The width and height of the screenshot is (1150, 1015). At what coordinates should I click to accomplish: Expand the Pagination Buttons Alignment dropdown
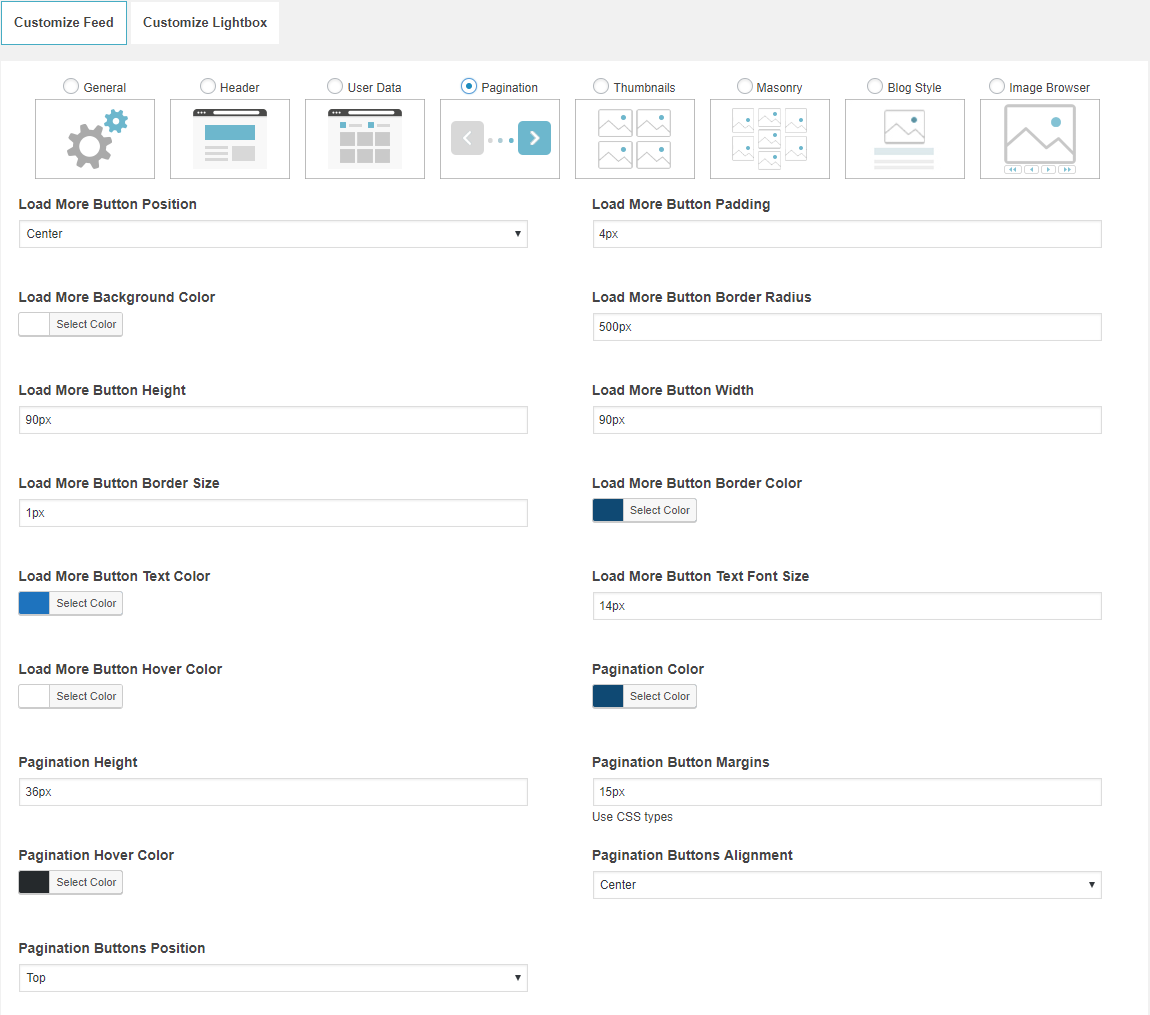847,885
